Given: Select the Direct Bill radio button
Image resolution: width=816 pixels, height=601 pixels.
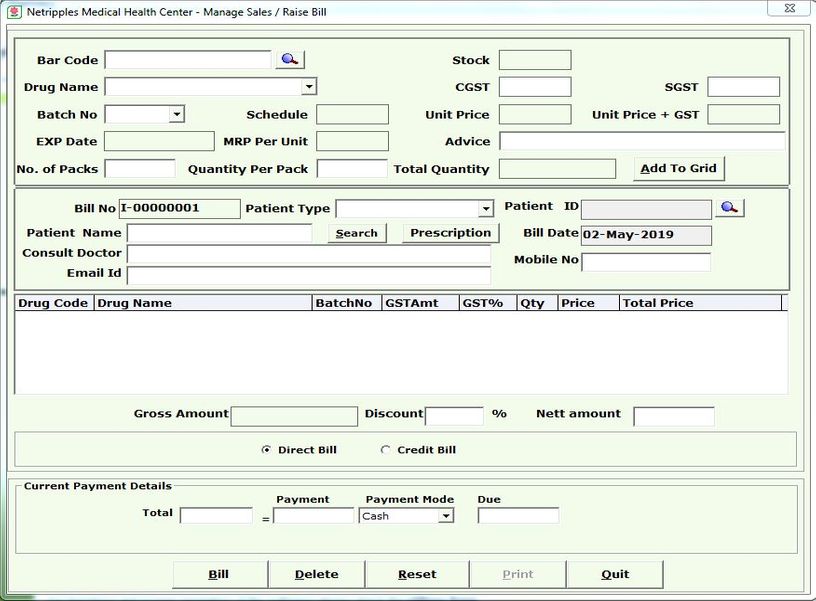Looking at the screenshot, I should pyautogui.click(x=266, y=450).
